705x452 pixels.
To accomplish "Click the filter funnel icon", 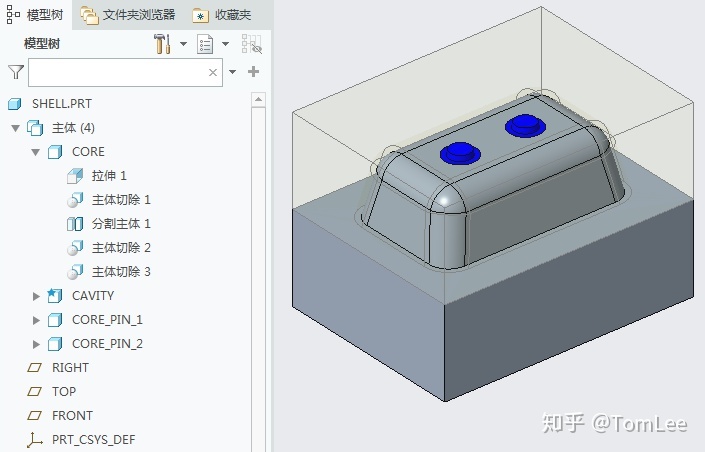I will click(x=15, y=72).
